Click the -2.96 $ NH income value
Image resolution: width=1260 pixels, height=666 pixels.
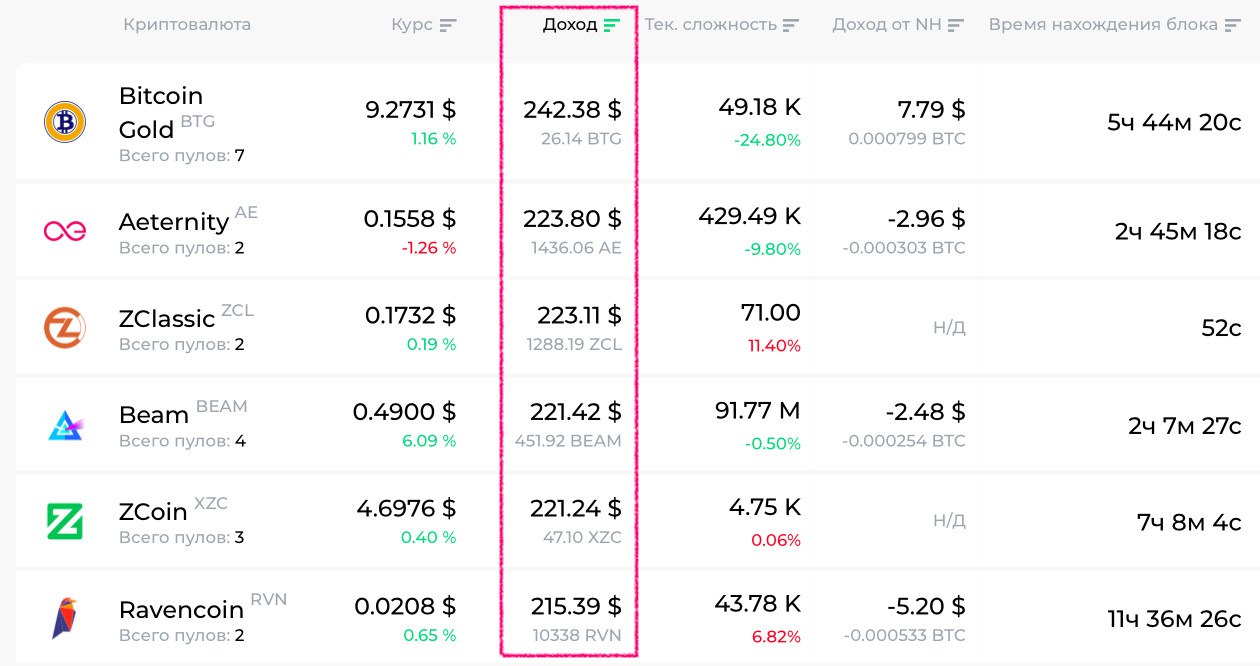pyautogui.click(x=925, y=218)
